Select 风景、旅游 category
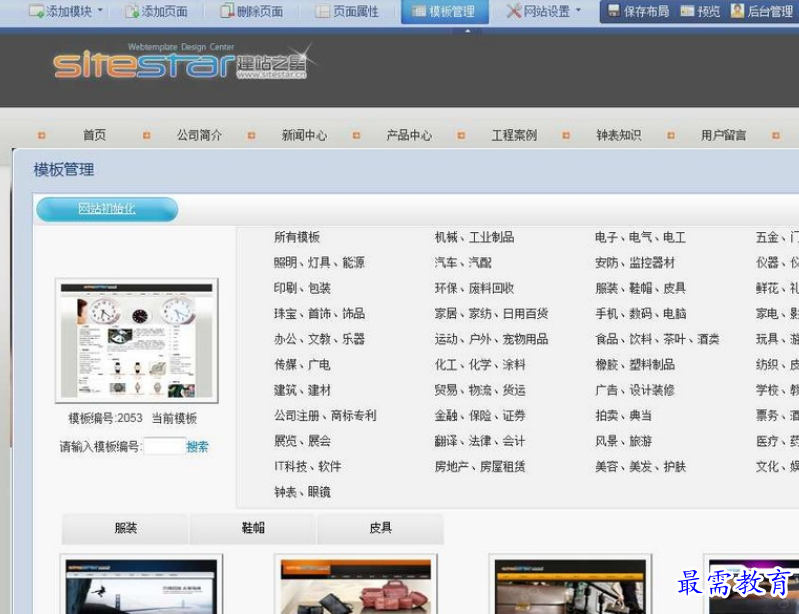The width and height of the screenshot is (799, 614). point(624,441)
